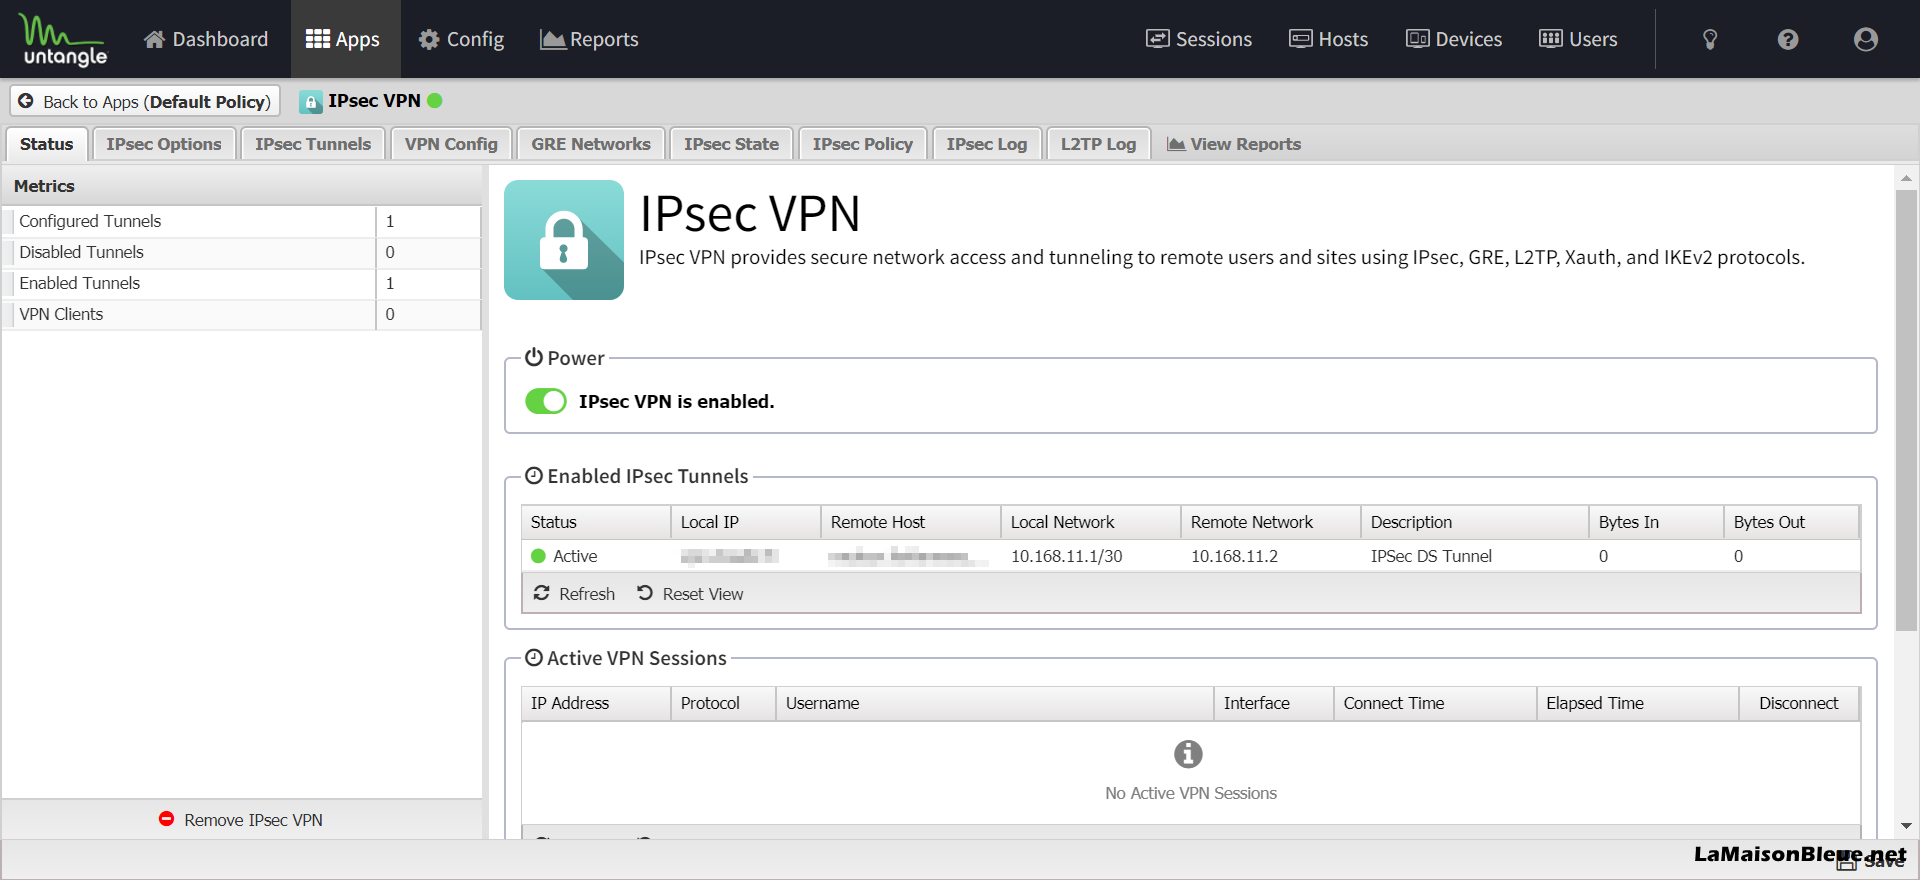Click the IPsec VPN lock icon in breadcrumb
The width and height of the screenshot is (1920, 880).
click(311, 101)
